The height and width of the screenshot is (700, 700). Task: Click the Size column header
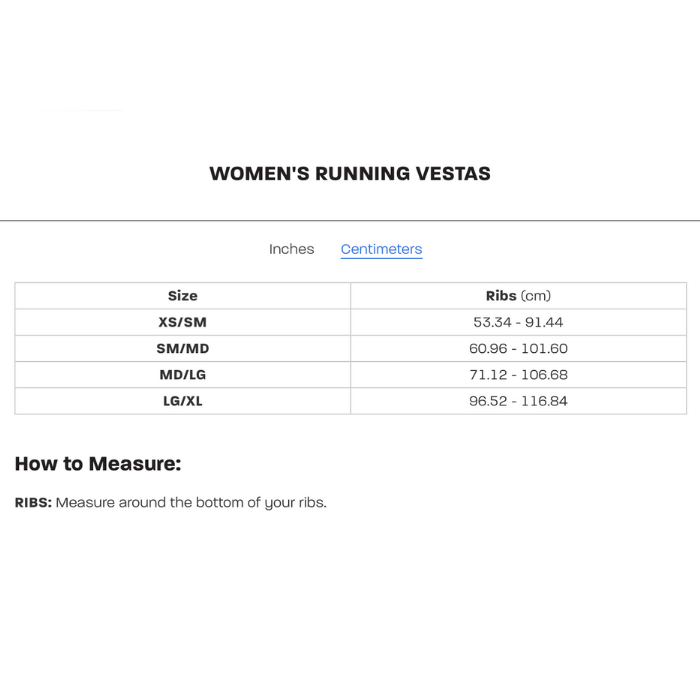click(x=182, y=296)
